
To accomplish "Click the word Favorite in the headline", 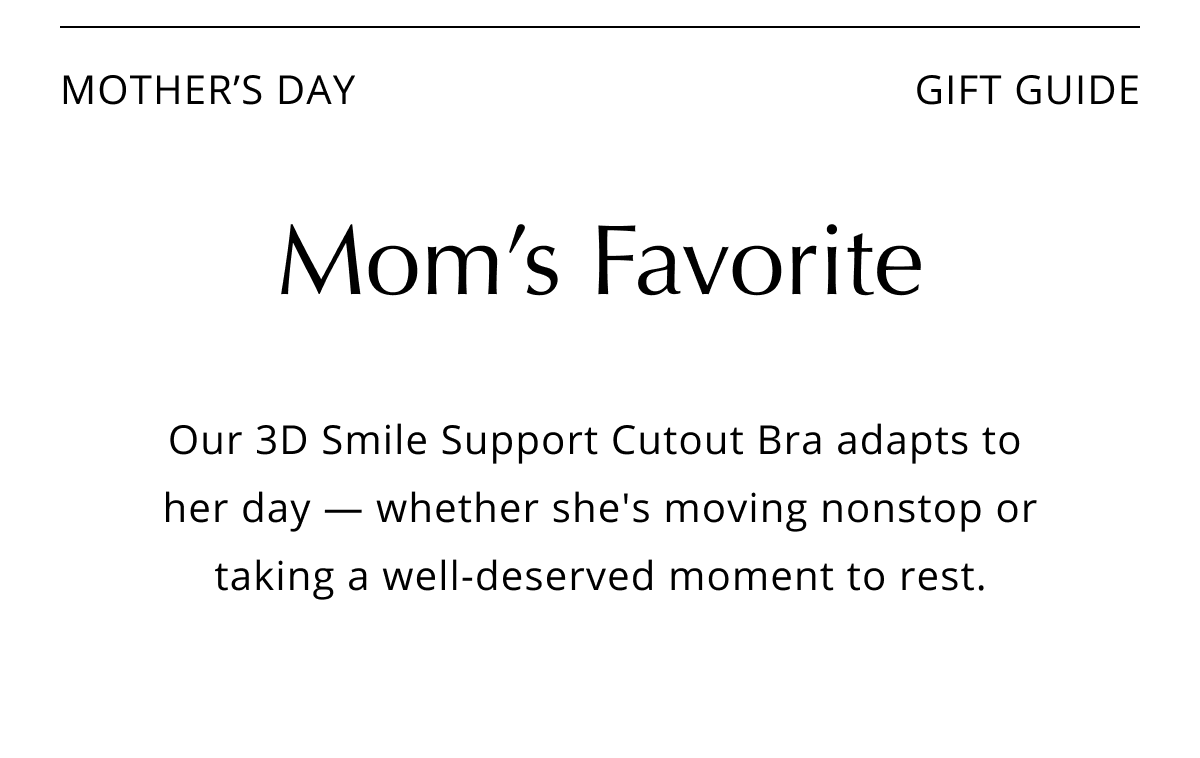I will tap(758, 260).
